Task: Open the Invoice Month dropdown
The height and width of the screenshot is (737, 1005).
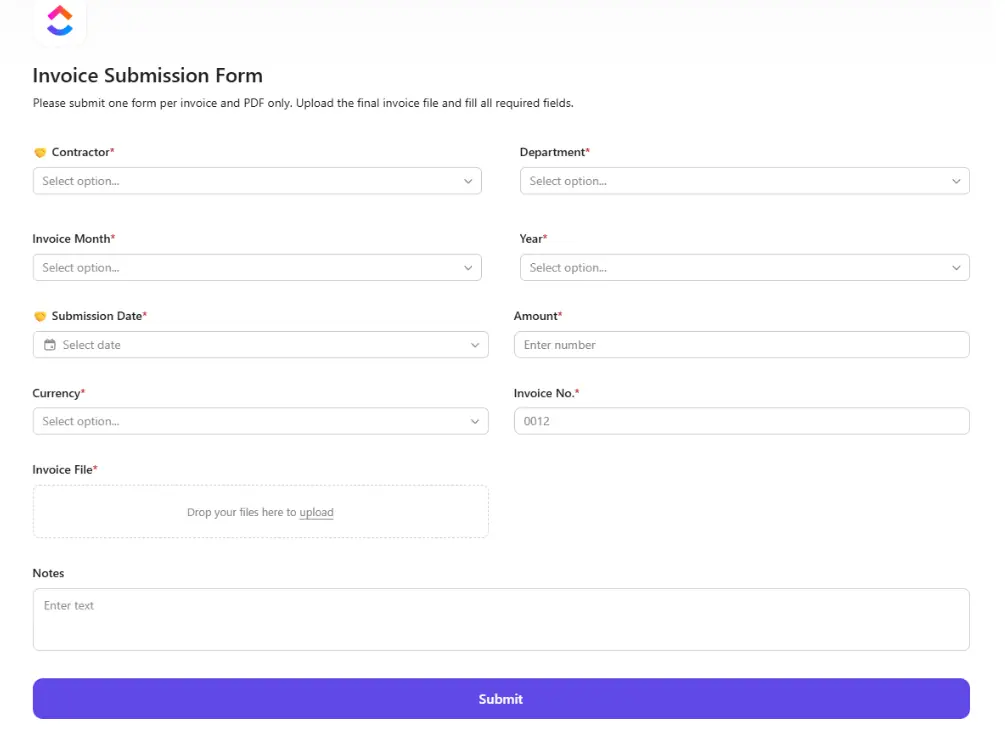Action: (257, 267)
